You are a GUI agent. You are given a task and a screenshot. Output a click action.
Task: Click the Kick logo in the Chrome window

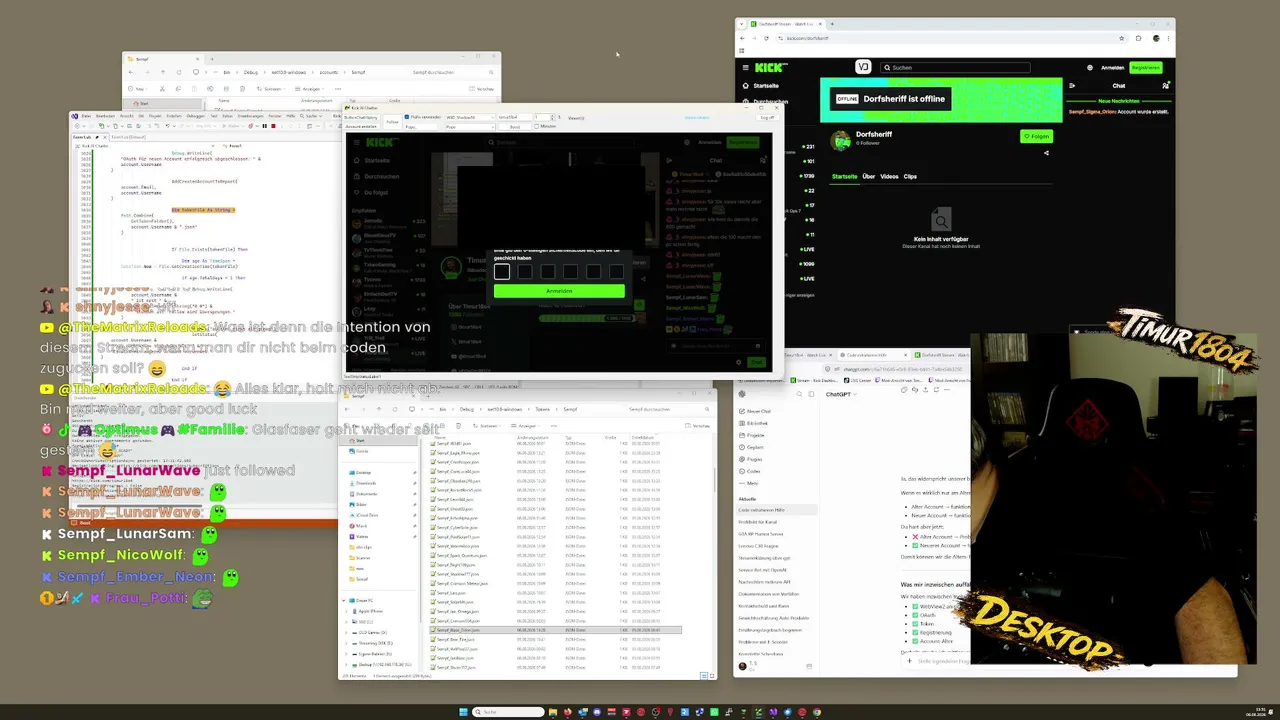(x=770, y=67)
